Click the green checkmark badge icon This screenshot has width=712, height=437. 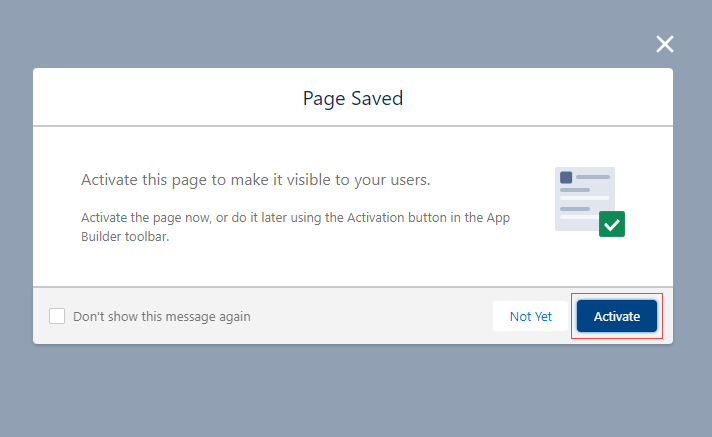(612, 224)
